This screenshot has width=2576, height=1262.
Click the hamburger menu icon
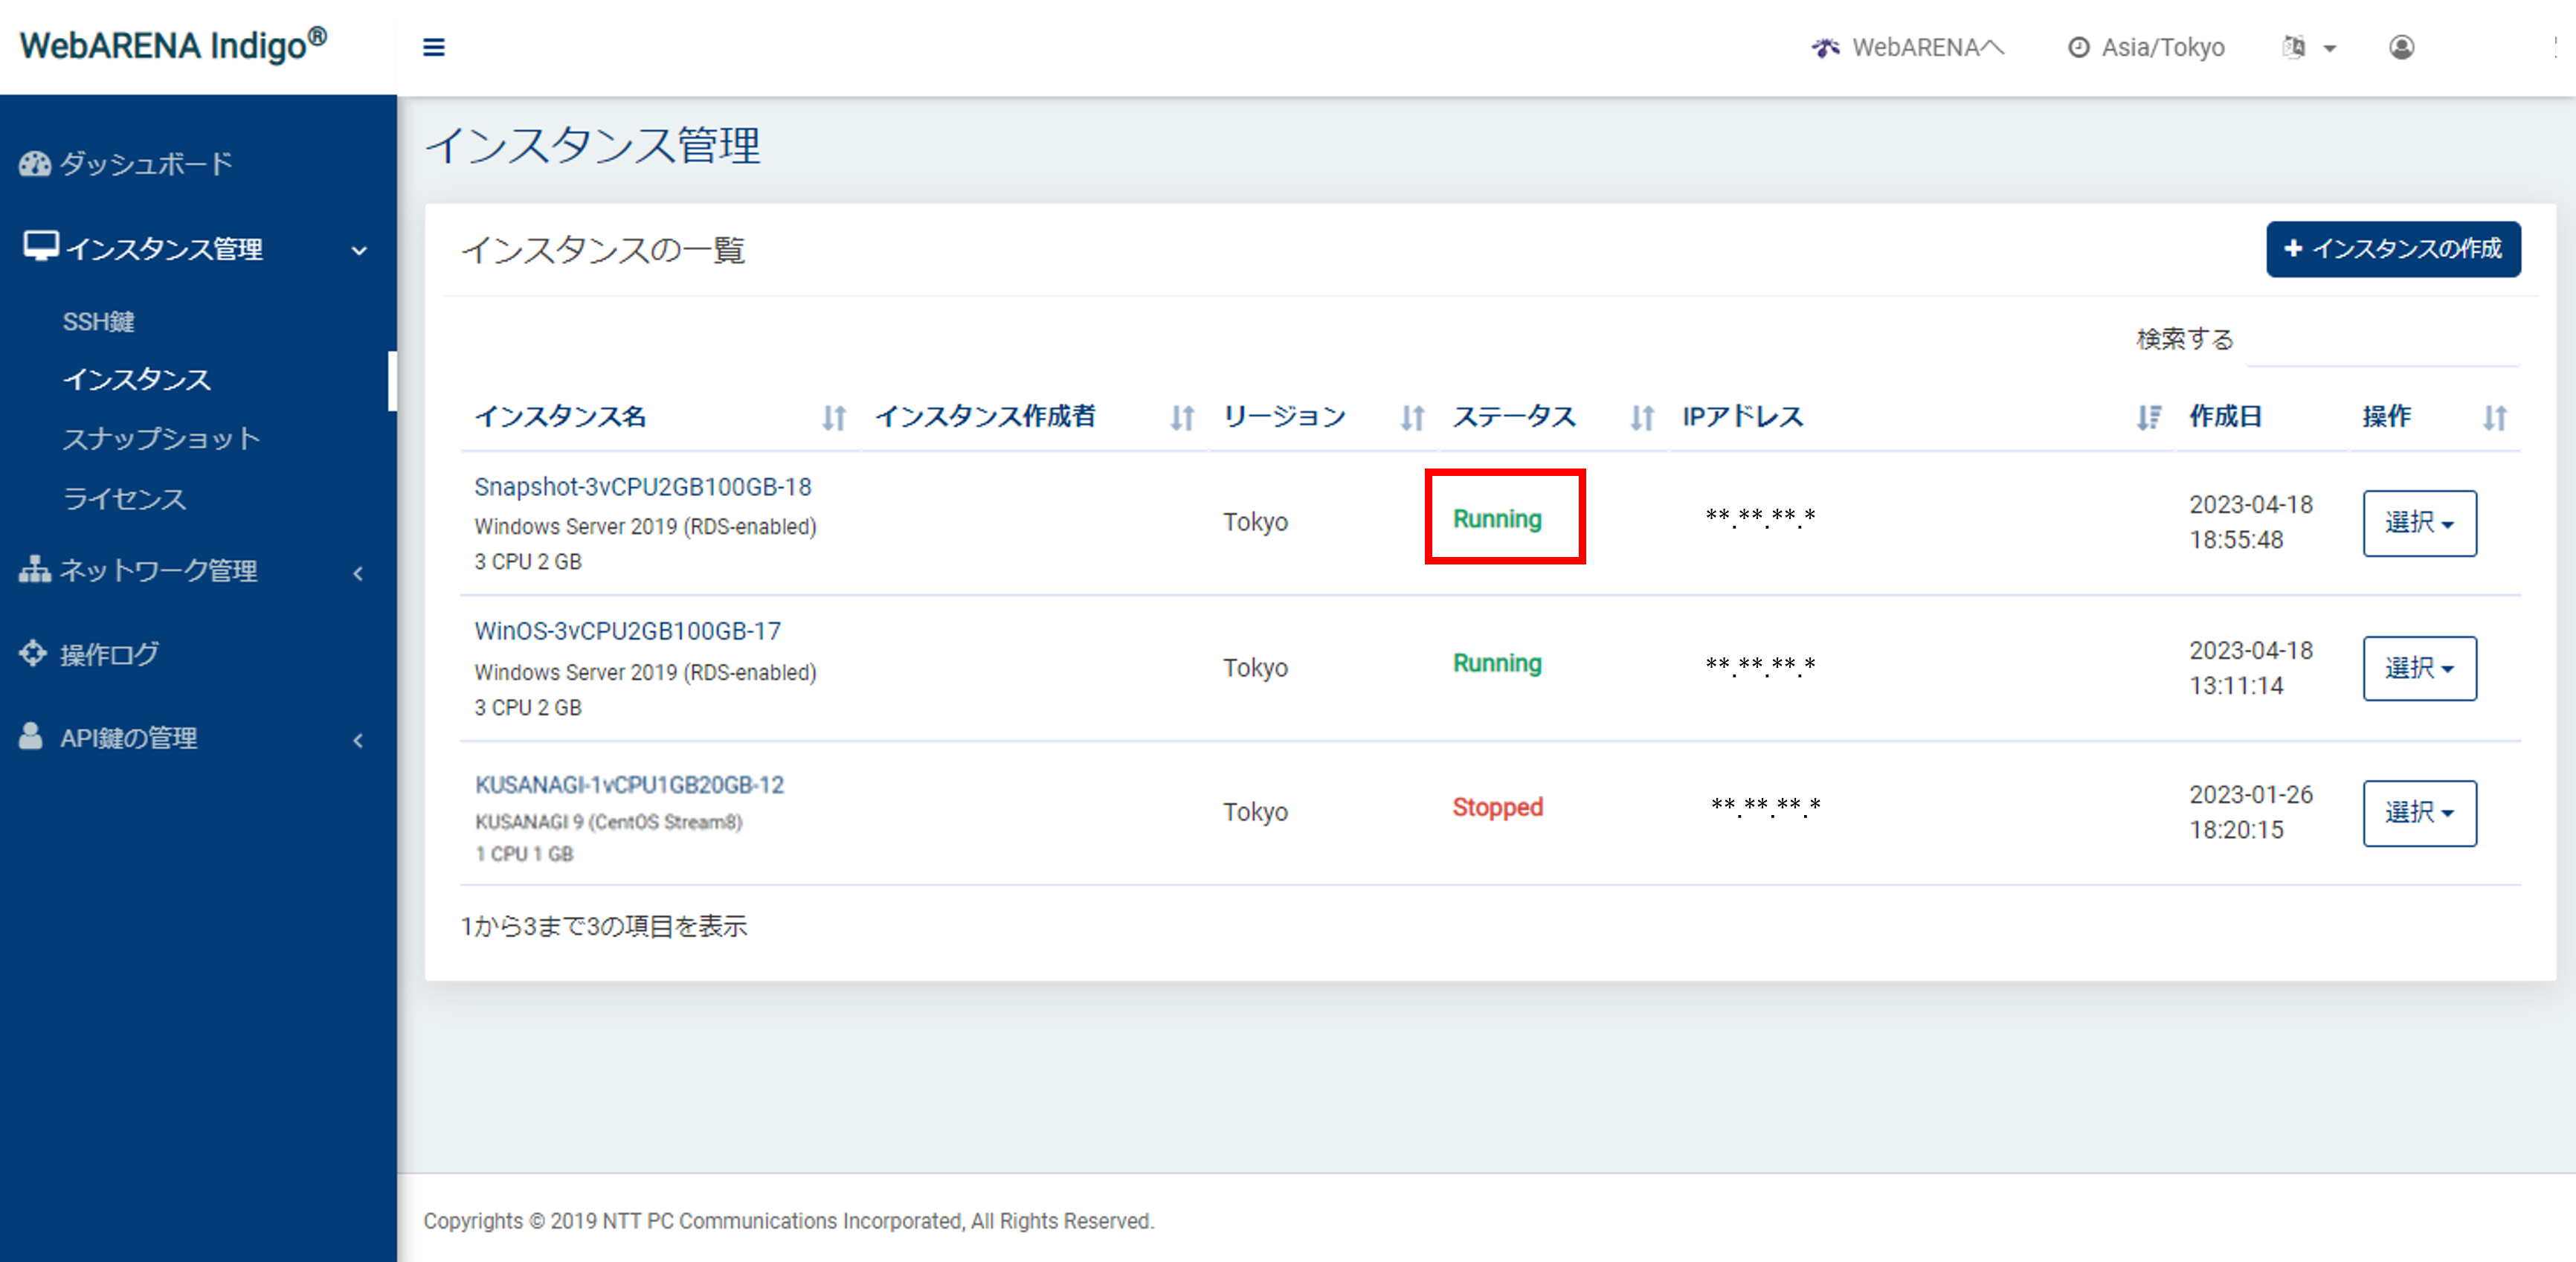tap(433, 47)
